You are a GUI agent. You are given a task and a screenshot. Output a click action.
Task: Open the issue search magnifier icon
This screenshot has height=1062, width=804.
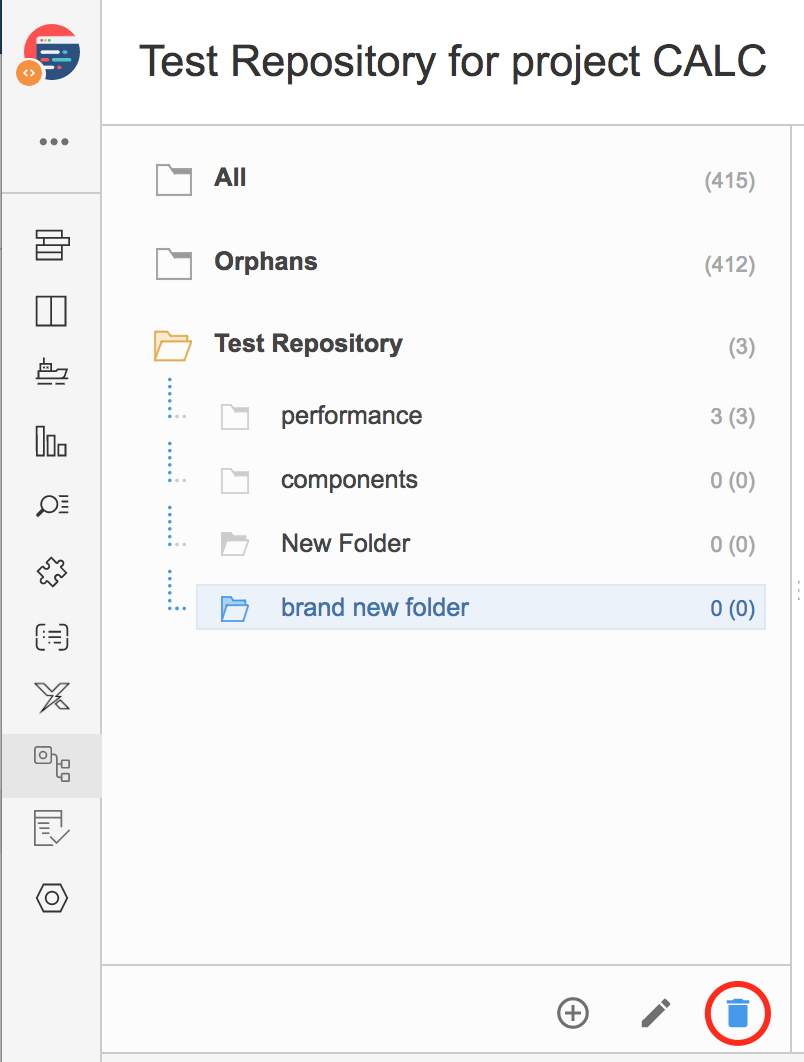(x=52, y=505)
